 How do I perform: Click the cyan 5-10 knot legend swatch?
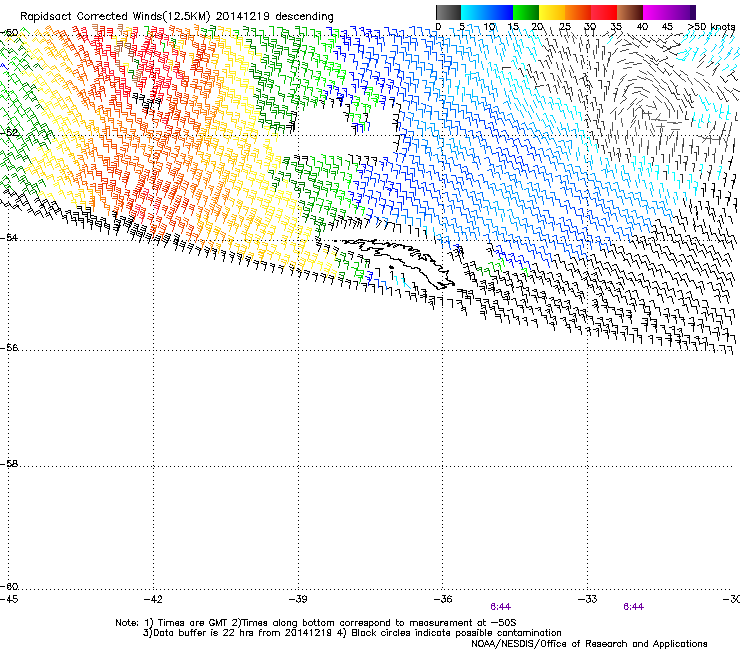click(474, 12)
